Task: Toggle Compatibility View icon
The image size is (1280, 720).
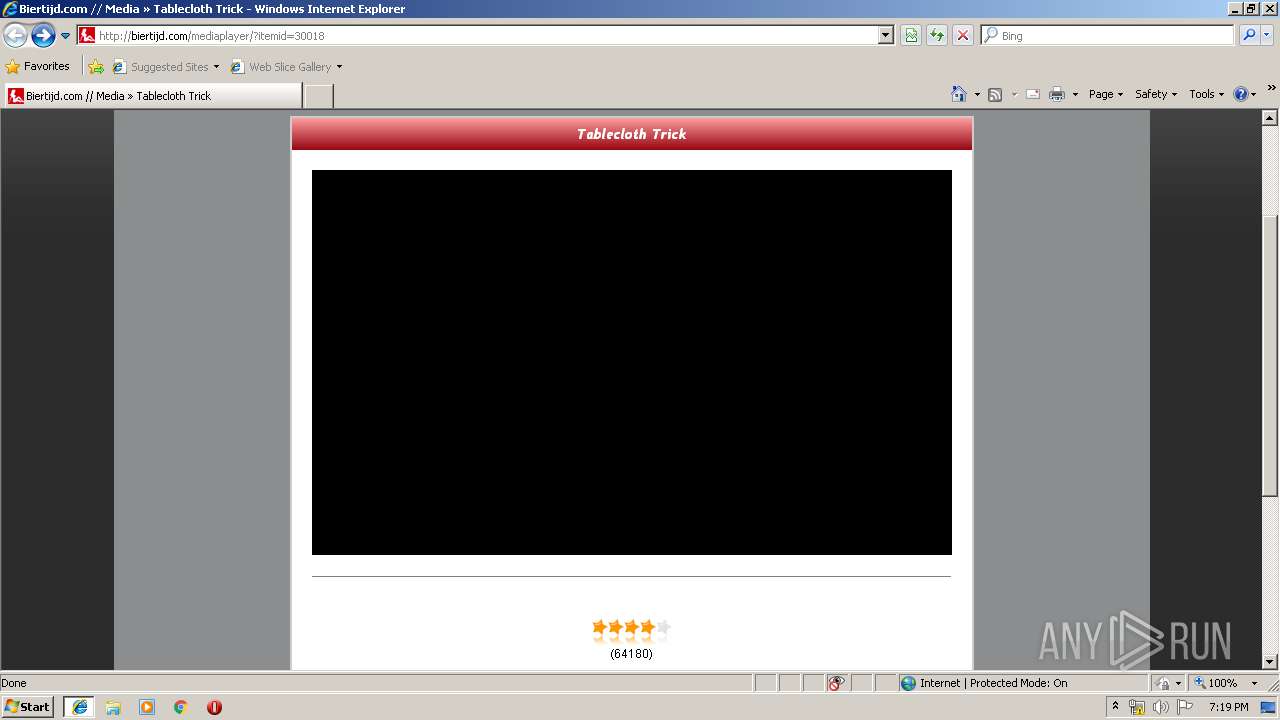Action: [x=911, y=35]
